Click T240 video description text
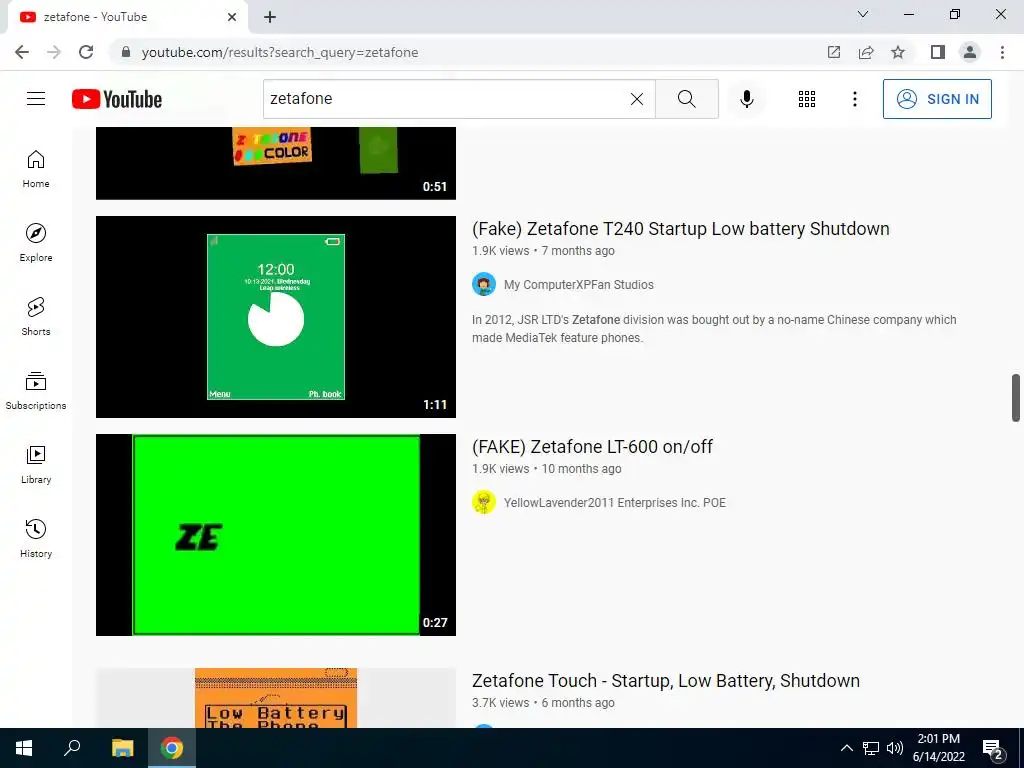This screenshot has width=1024, height=768. click(714, 328)
